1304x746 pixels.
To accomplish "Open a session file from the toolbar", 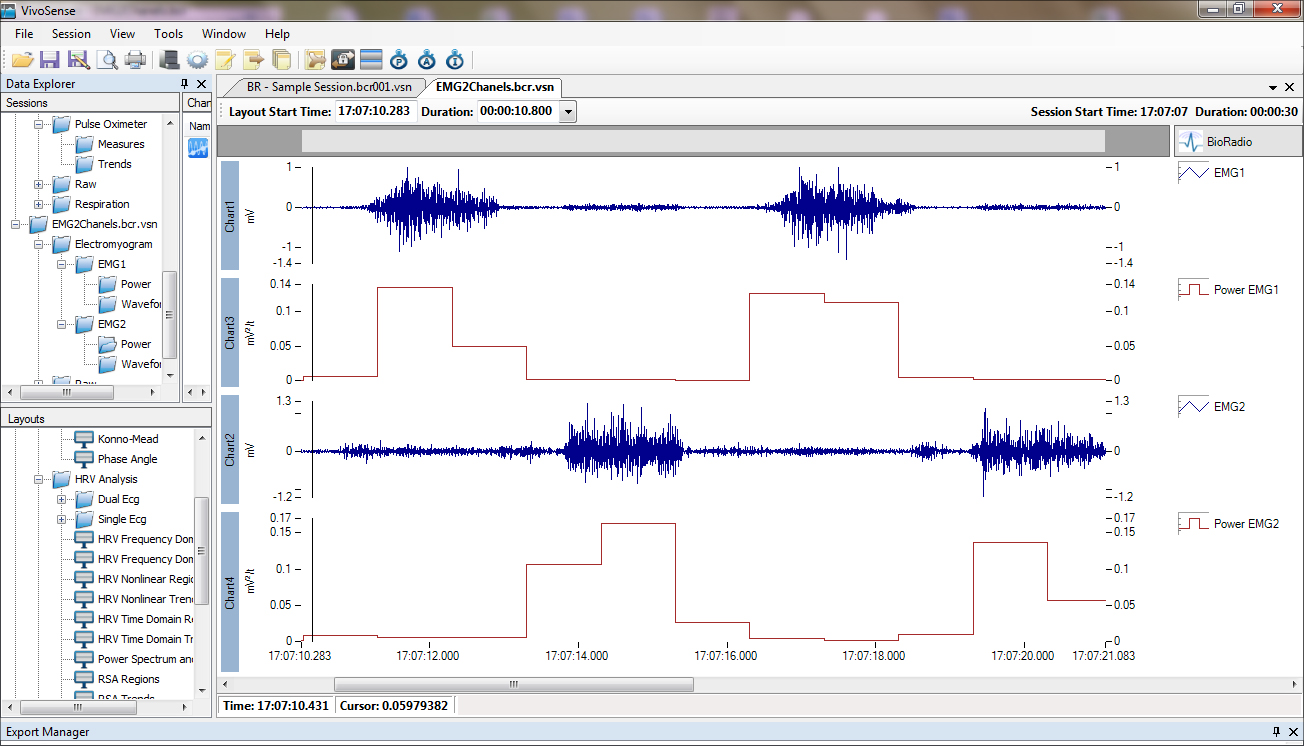I will pos(23,60).
